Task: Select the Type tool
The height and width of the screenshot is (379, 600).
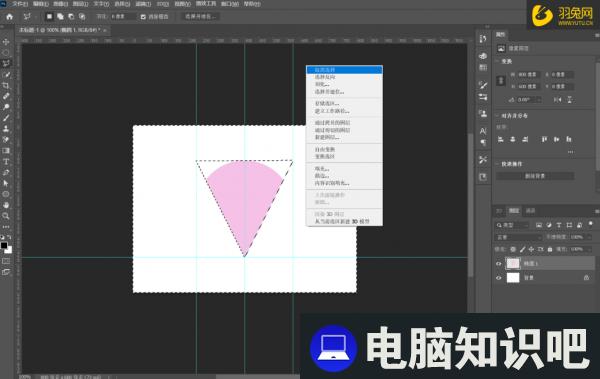Action: coord(6,162)
